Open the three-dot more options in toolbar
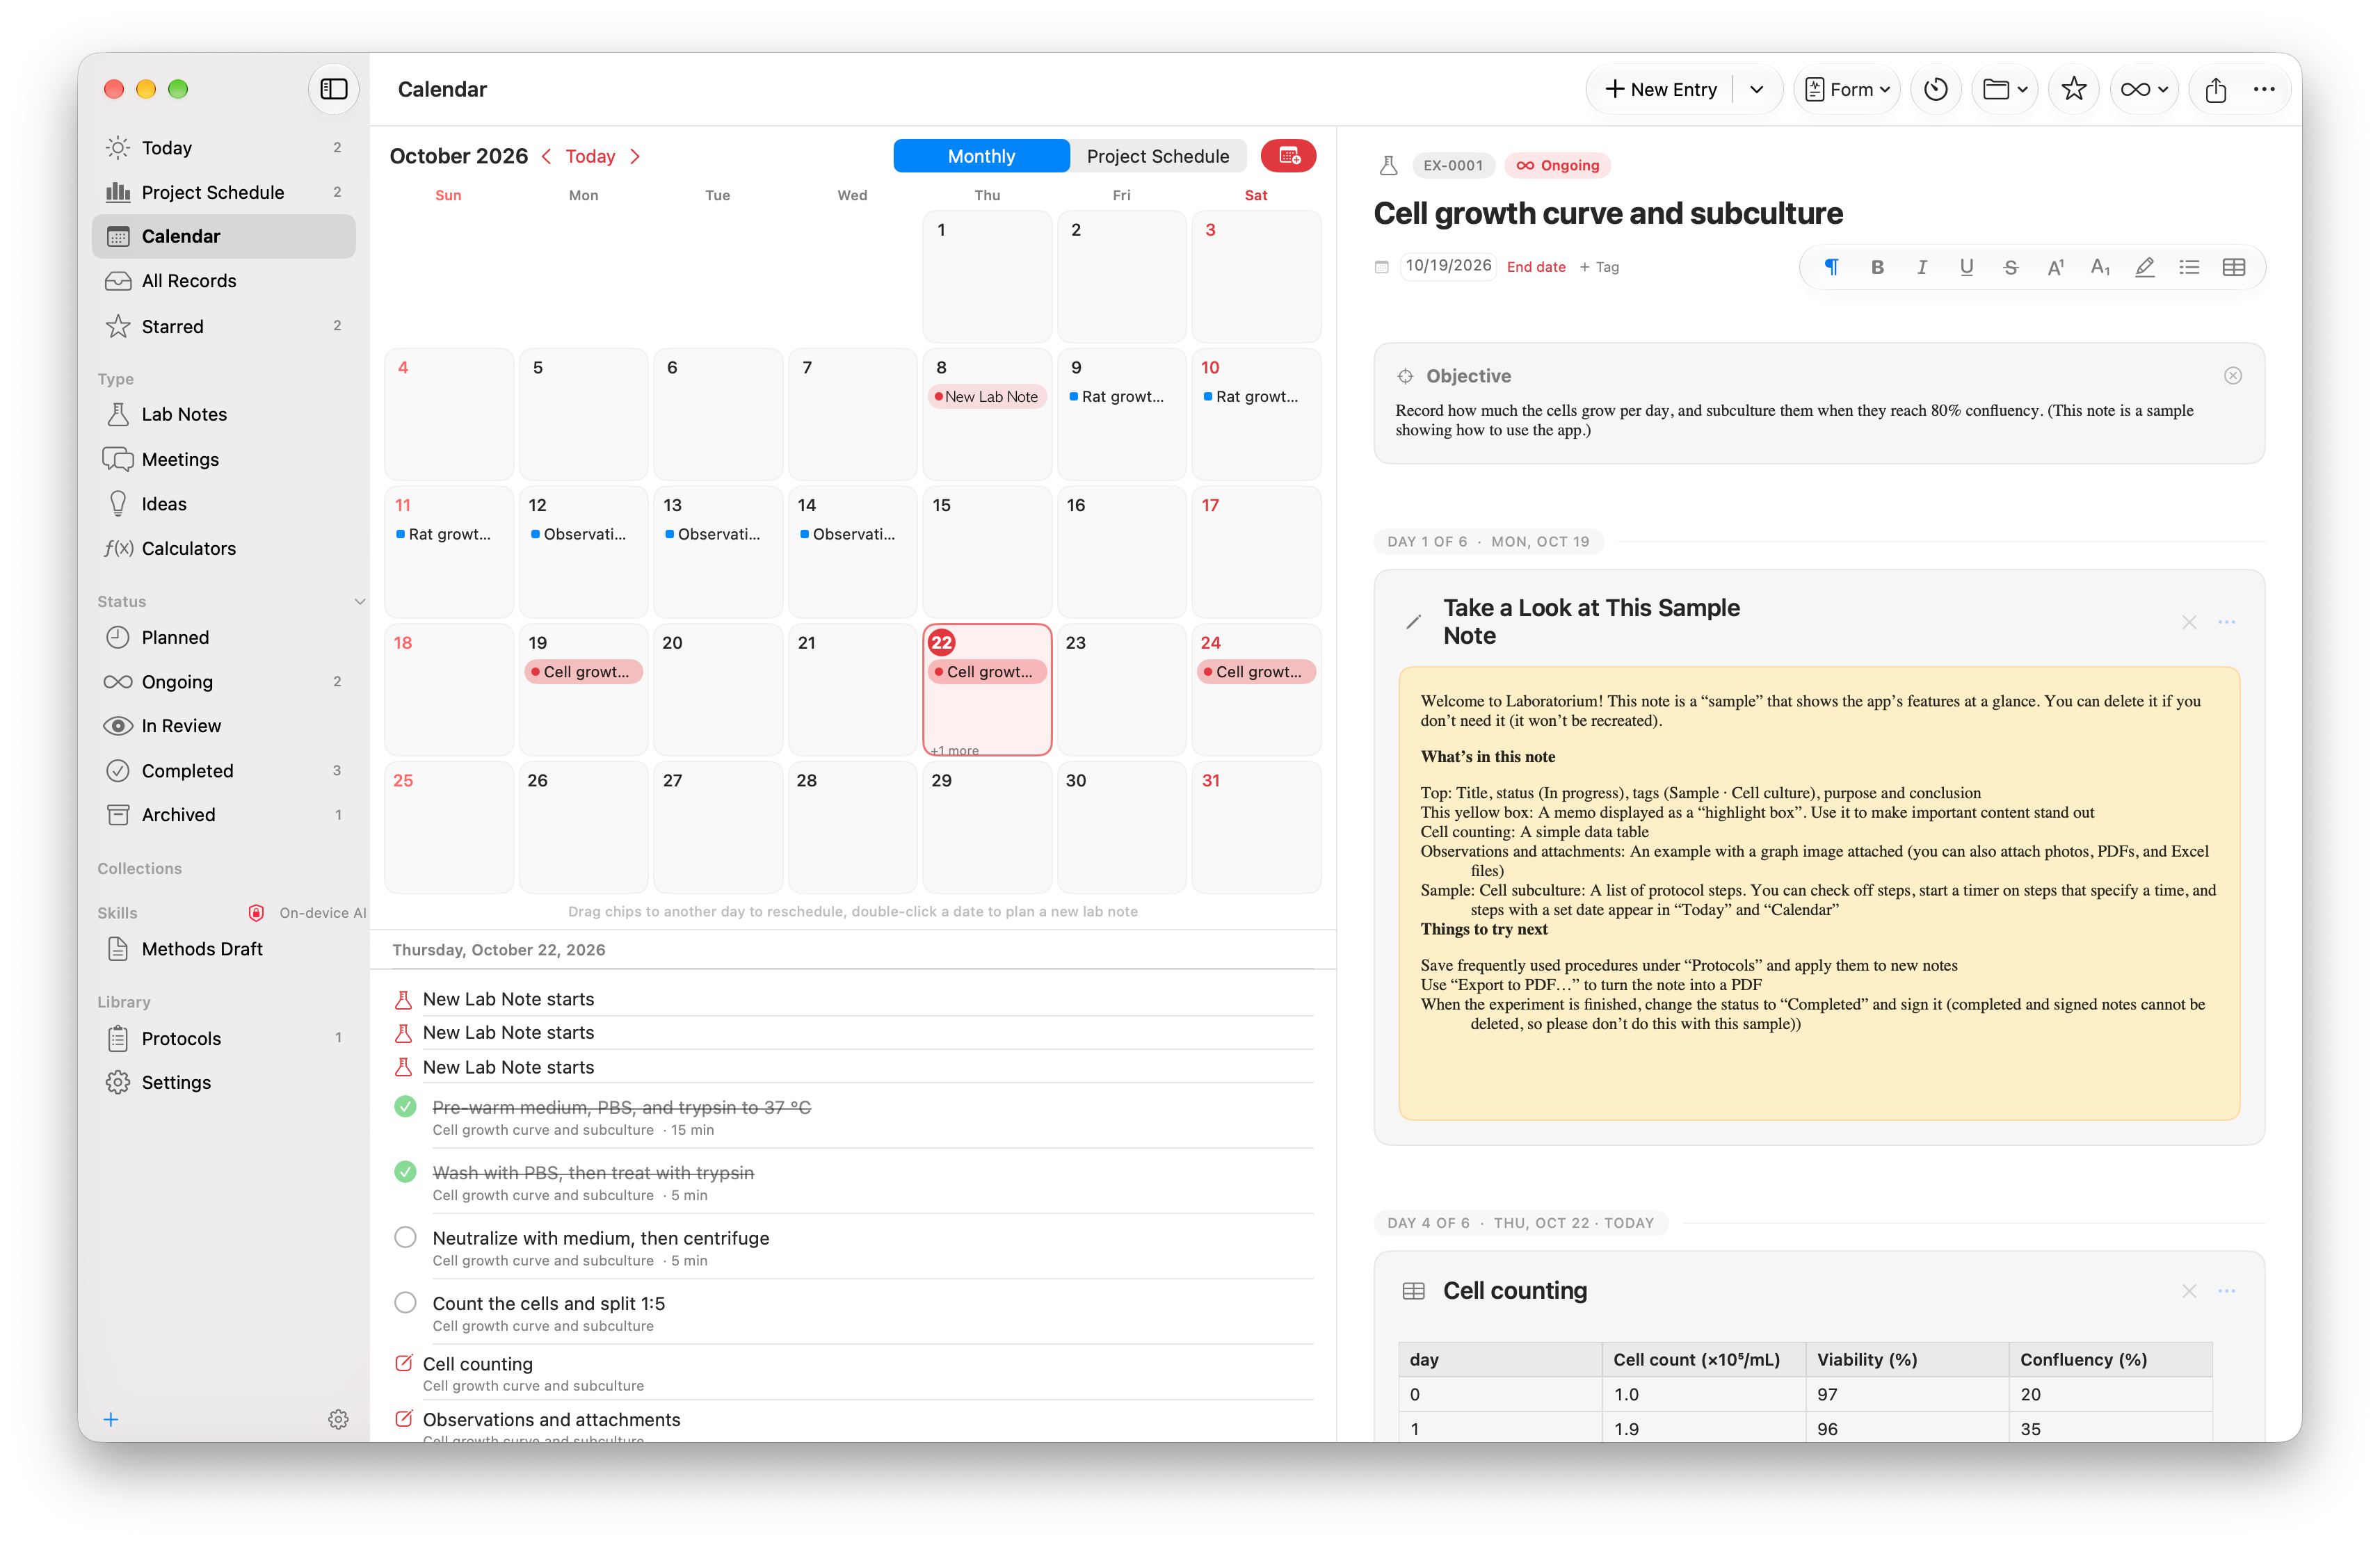The height and width of the screenshot is (1545, 2380). pyautogui.click(x=2264, y=89)
